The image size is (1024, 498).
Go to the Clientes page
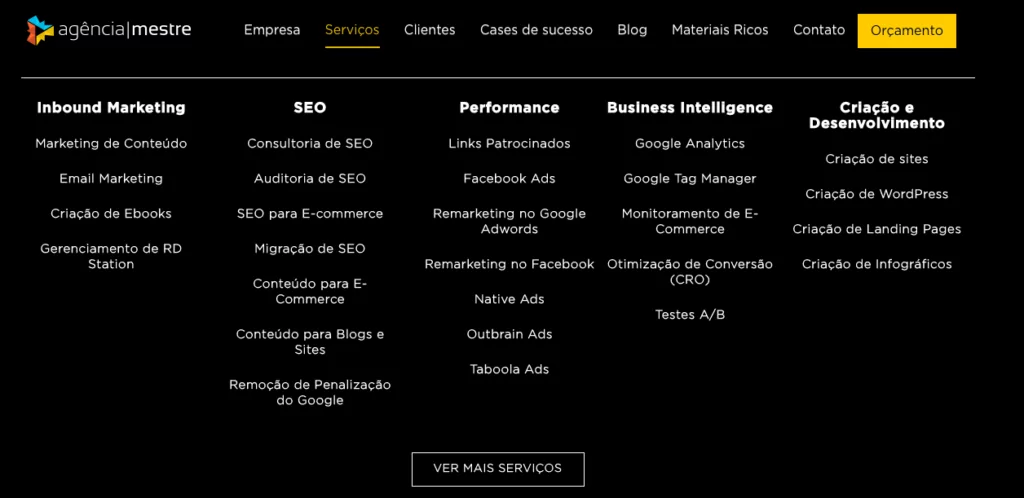430,30
